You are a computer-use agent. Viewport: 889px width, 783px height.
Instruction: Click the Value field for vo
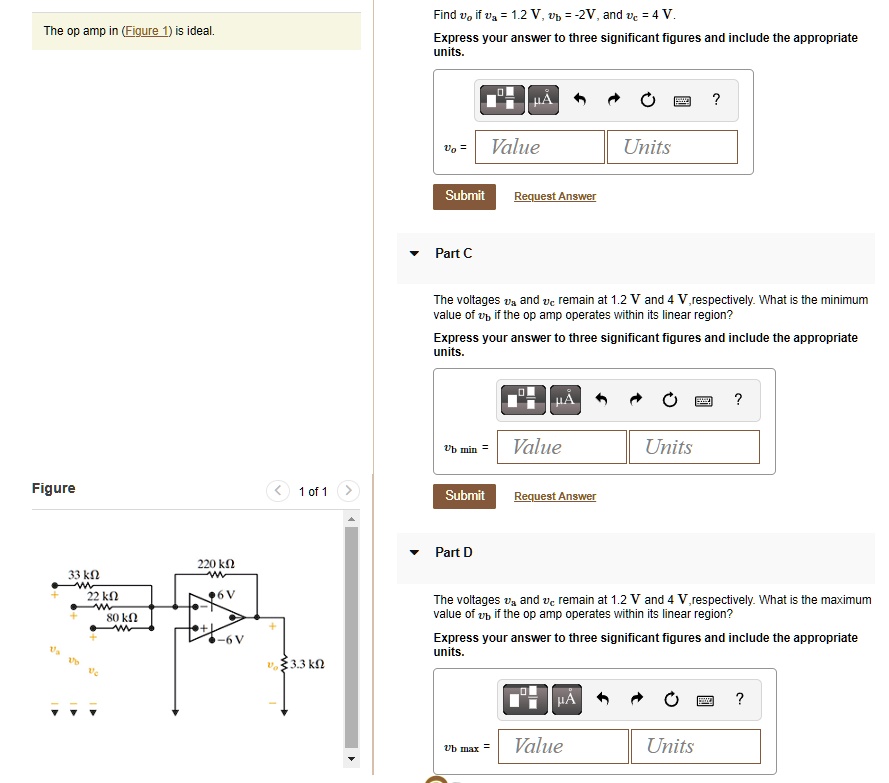[x=539, y=147]
